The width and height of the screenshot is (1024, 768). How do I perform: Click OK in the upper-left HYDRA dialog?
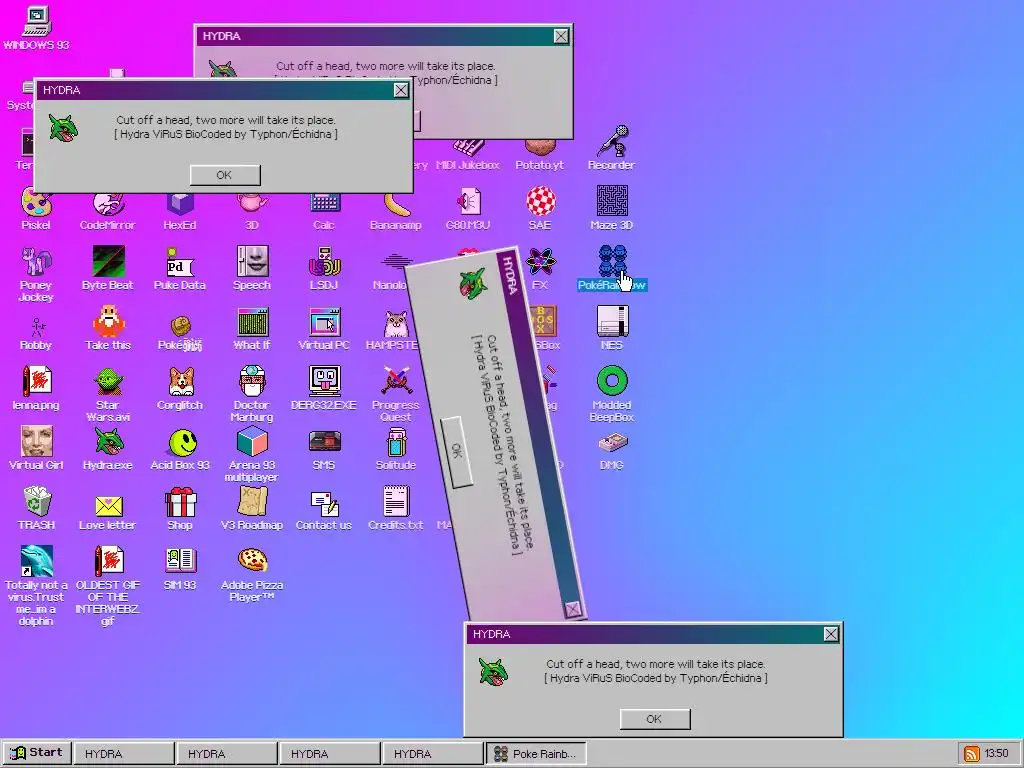(225, 175)
